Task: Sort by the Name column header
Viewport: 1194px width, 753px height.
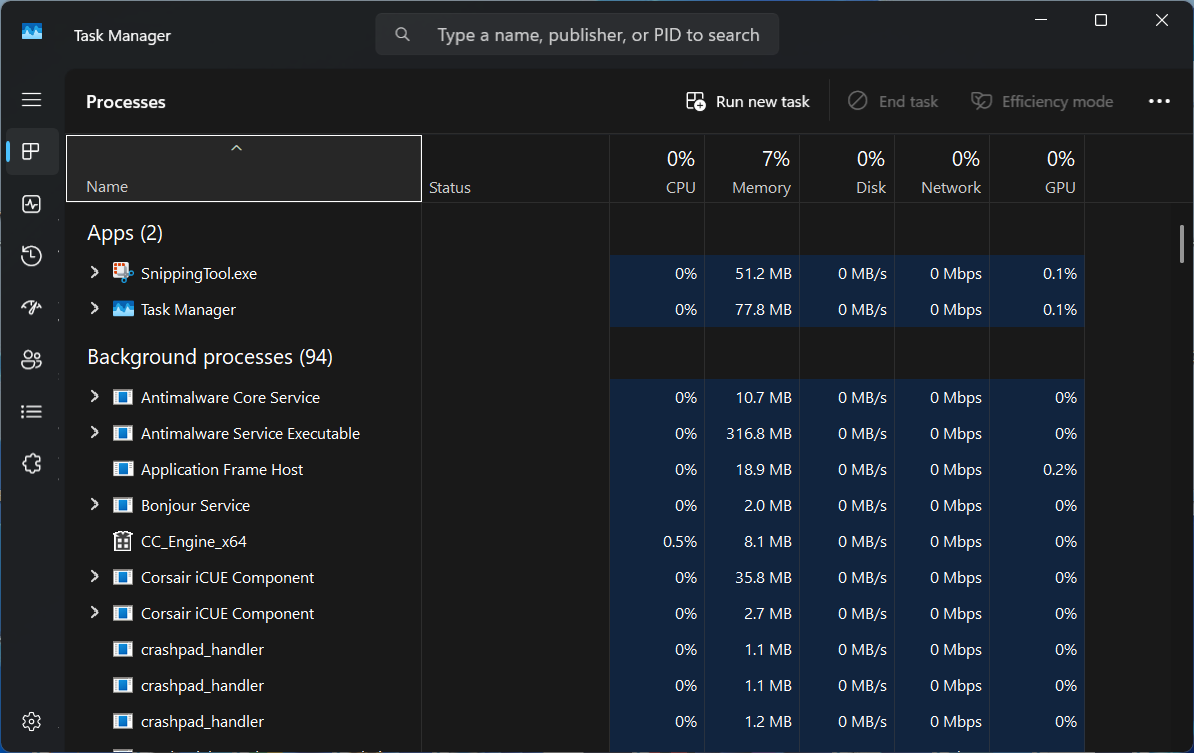Action: click(244, 168)
